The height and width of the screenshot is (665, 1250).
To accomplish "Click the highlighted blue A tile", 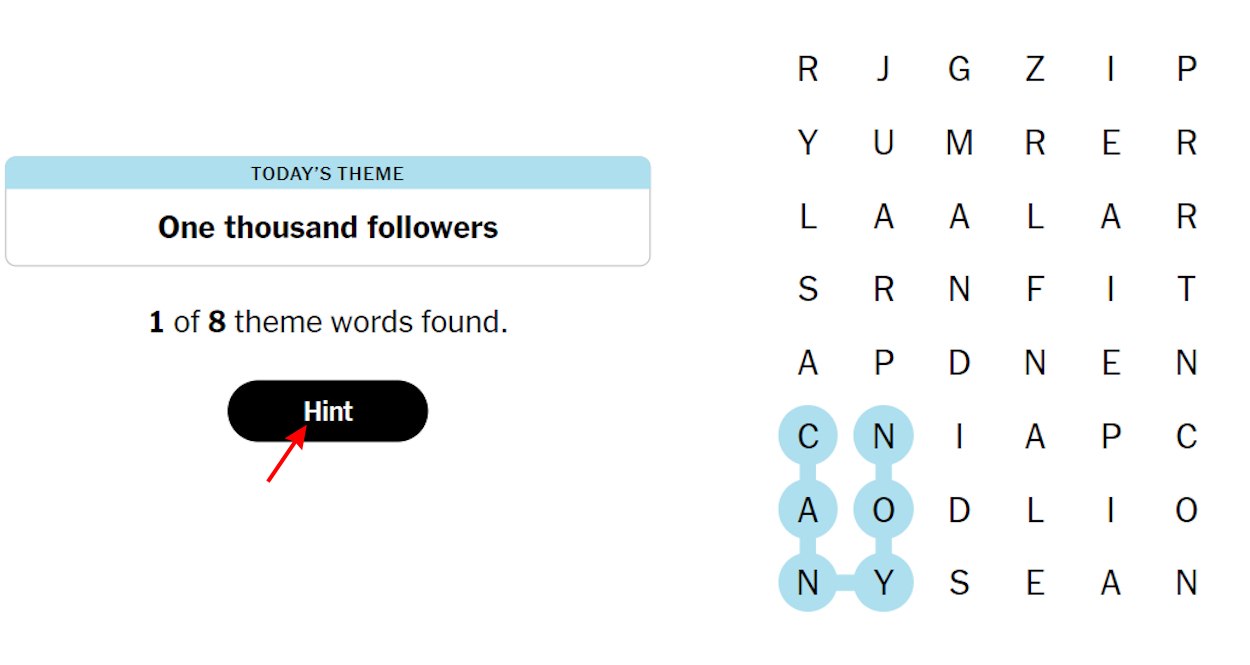I will (x=808, y=511).
